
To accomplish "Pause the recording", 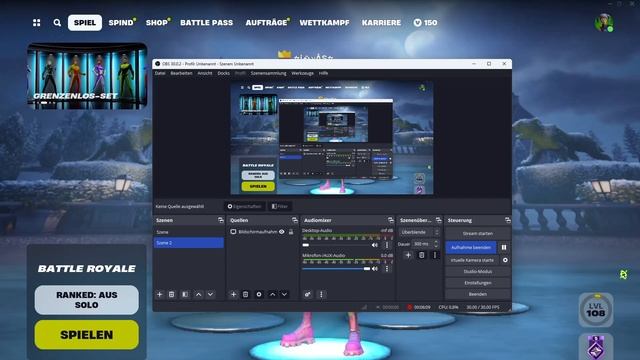I will [504, 247].
